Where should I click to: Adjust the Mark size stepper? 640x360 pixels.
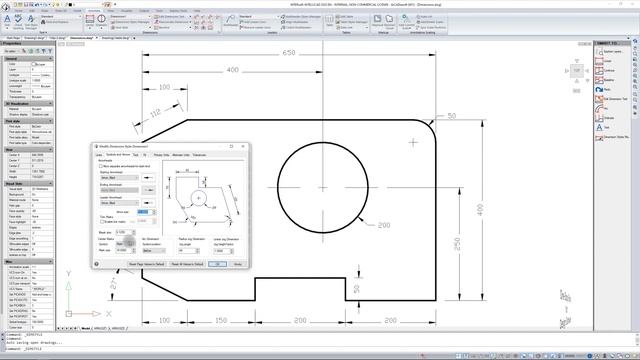(133, 251)
